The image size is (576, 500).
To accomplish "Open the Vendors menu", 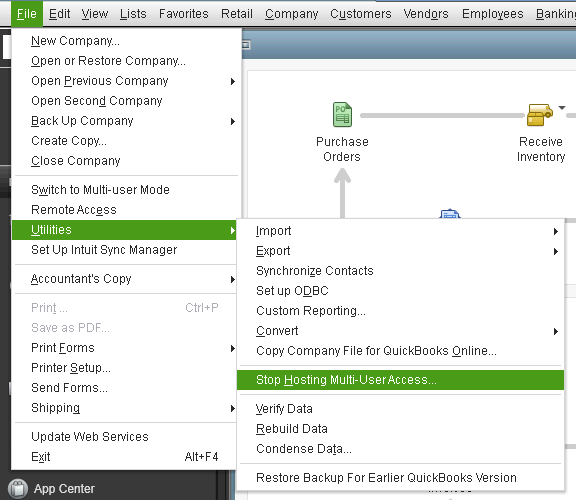I will tap(426, 14).
